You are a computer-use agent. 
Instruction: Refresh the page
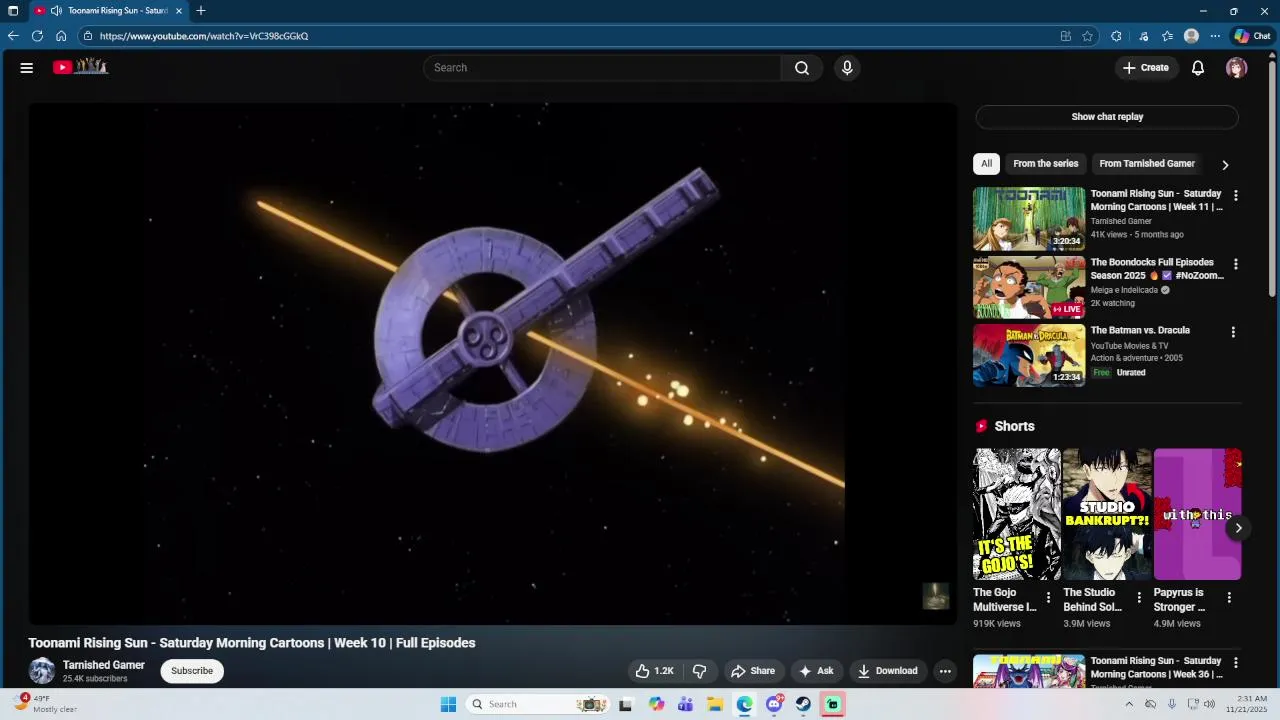(37, 36)
